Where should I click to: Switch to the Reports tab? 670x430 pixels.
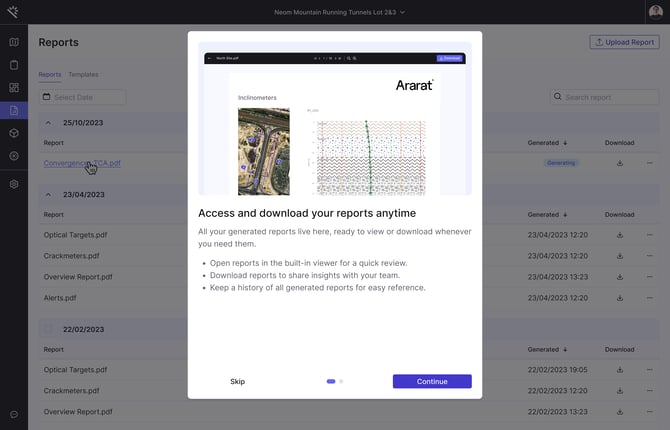point(50,74)
